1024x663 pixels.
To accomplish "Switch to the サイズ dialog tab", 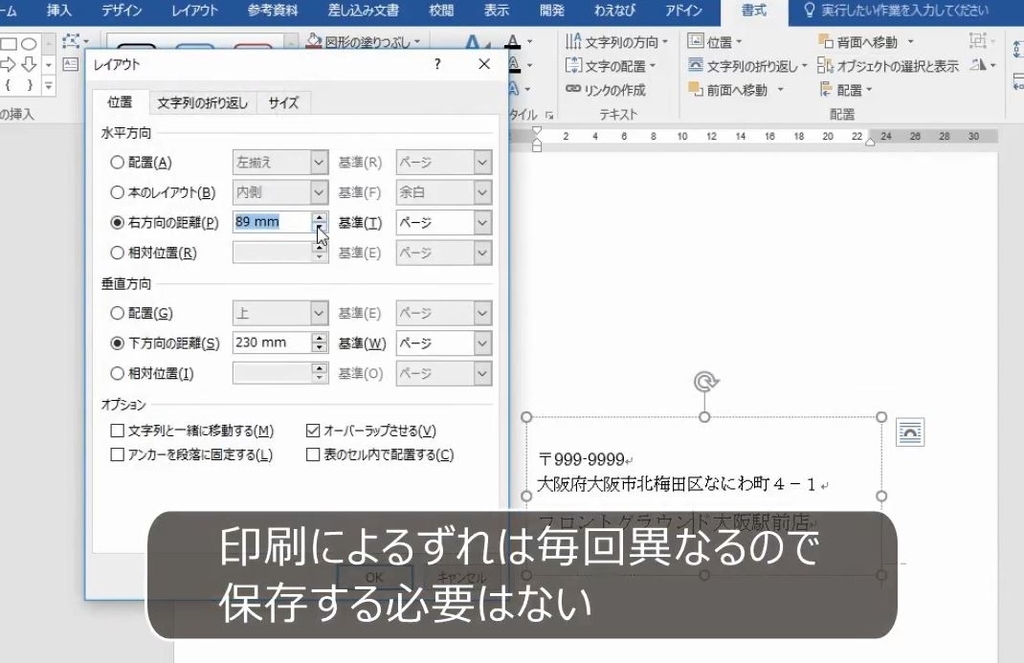I will click(283, 103).
